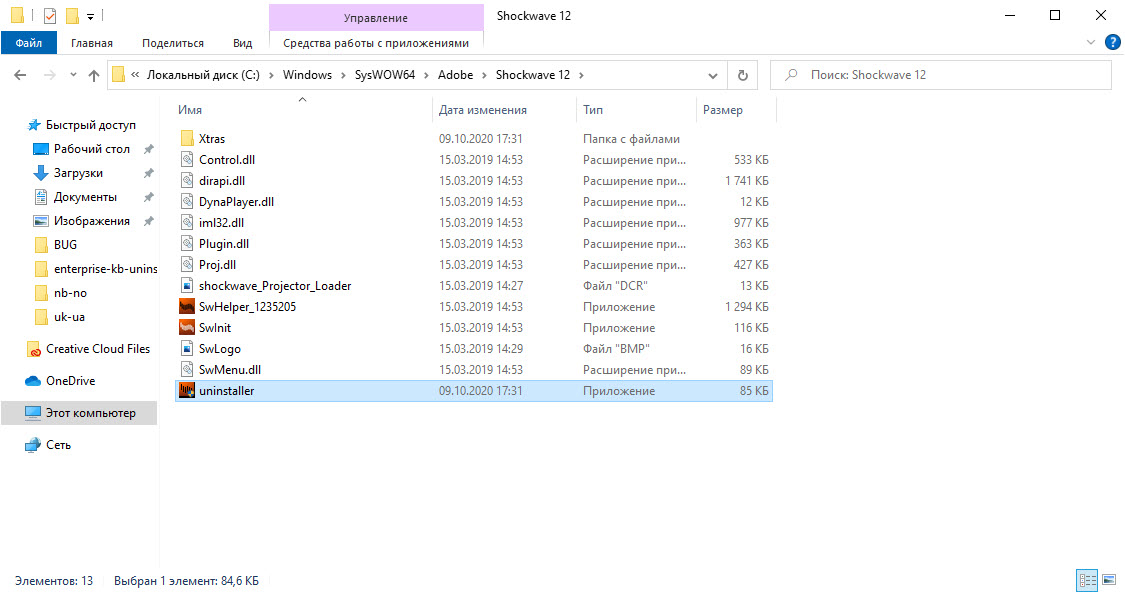Click the Properties quick access toolbar icon
The height and width of the screenshot is (593, 1125).
50,15
